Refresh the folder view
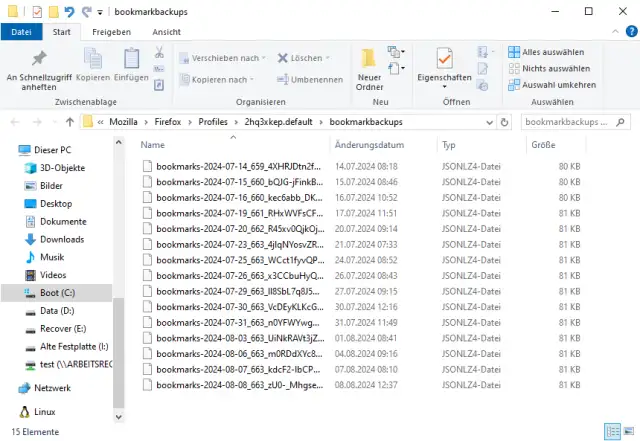The image size is (640, 441). (x=504, y=122)
